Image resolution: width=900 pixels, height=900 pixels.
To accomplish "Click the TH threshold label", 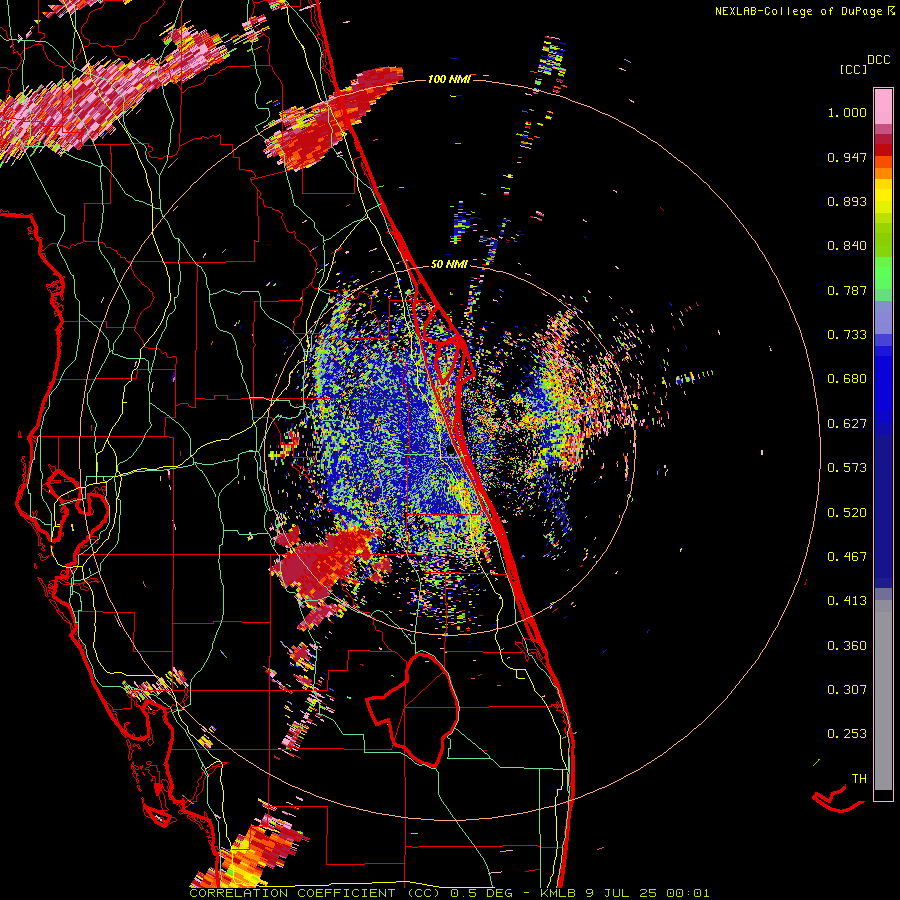I will [x=859, y=779].
